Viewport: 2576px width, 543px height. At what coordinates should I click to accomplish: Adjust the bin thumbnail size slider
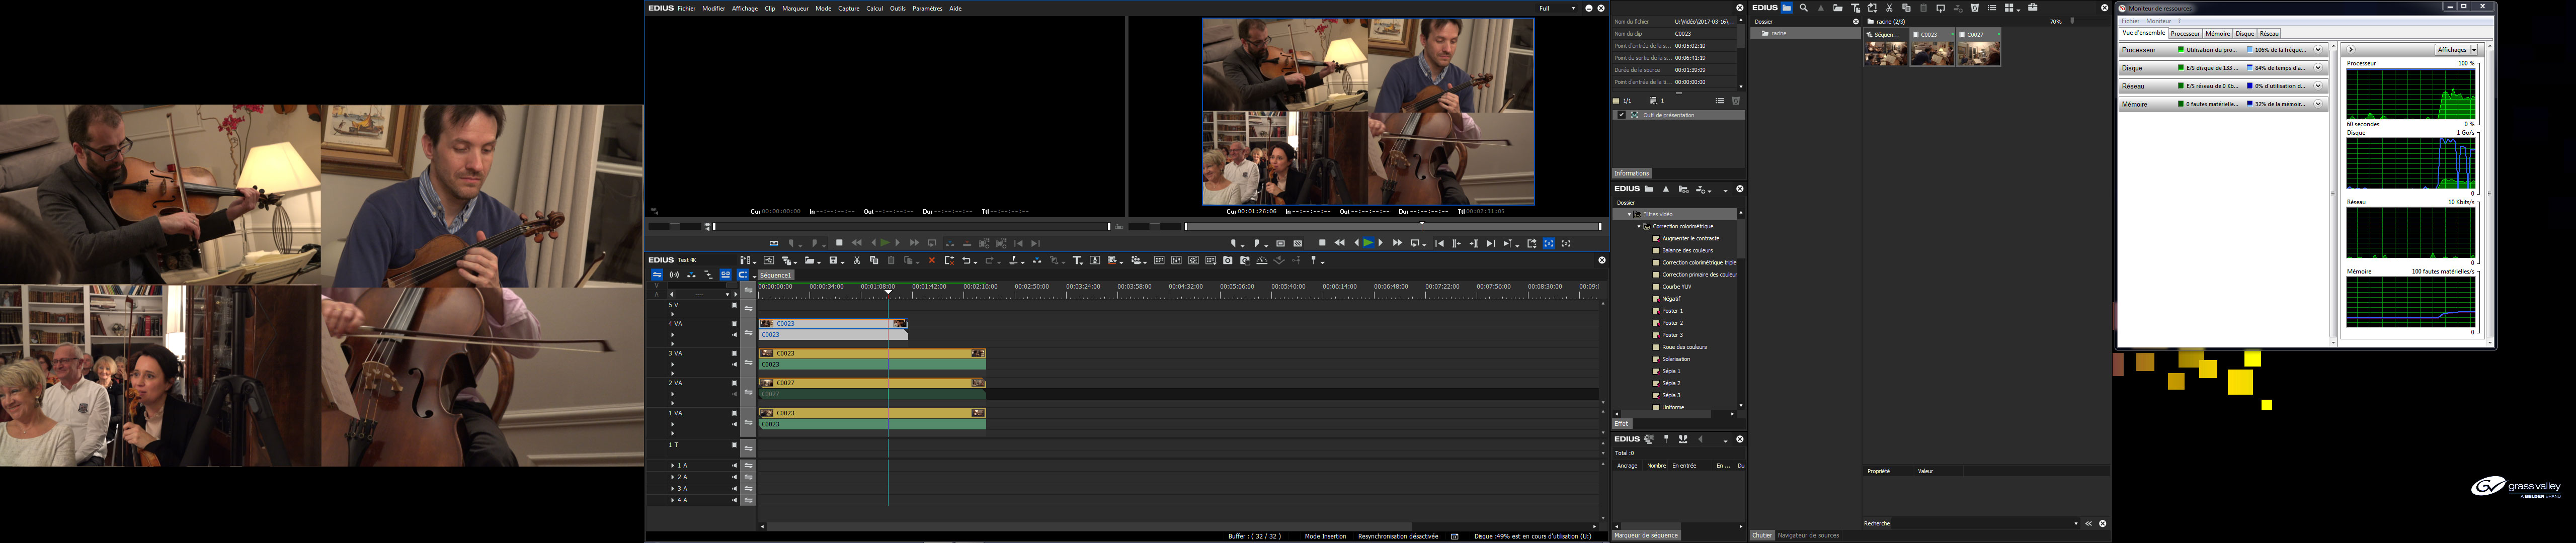tap(2071, 21)
